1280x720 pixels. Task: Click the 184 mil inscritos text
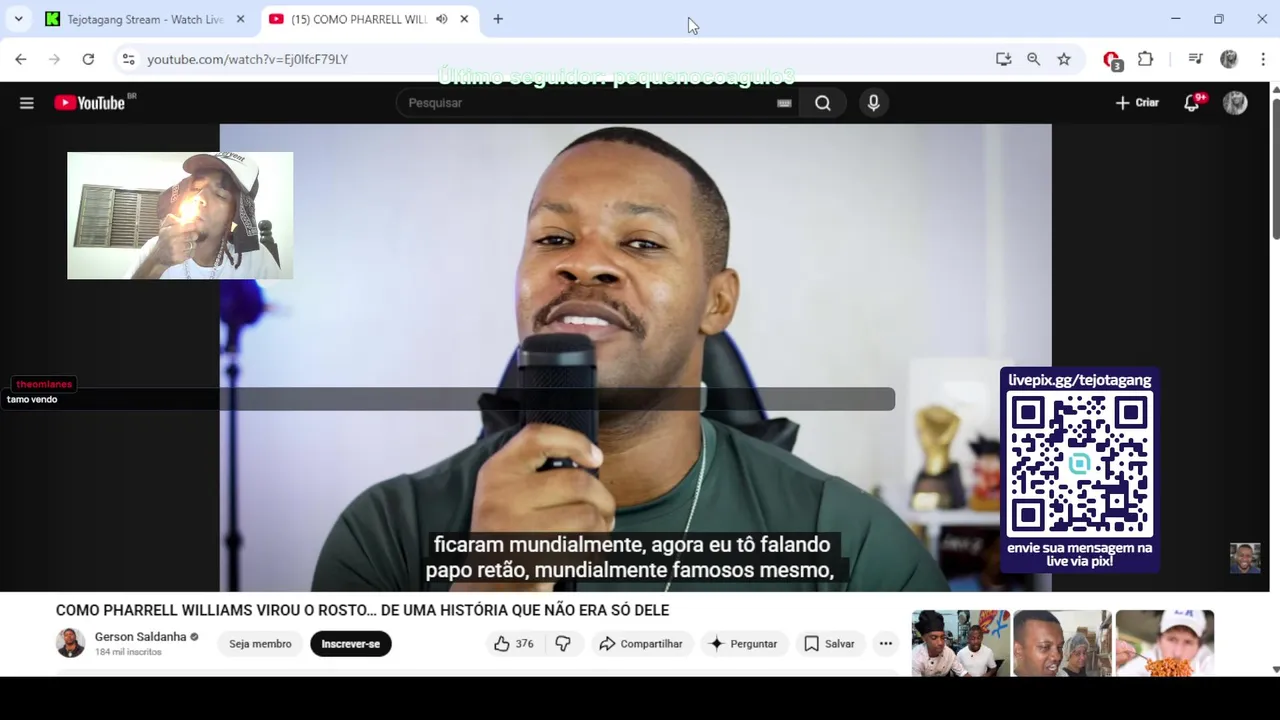click(128, 652)
